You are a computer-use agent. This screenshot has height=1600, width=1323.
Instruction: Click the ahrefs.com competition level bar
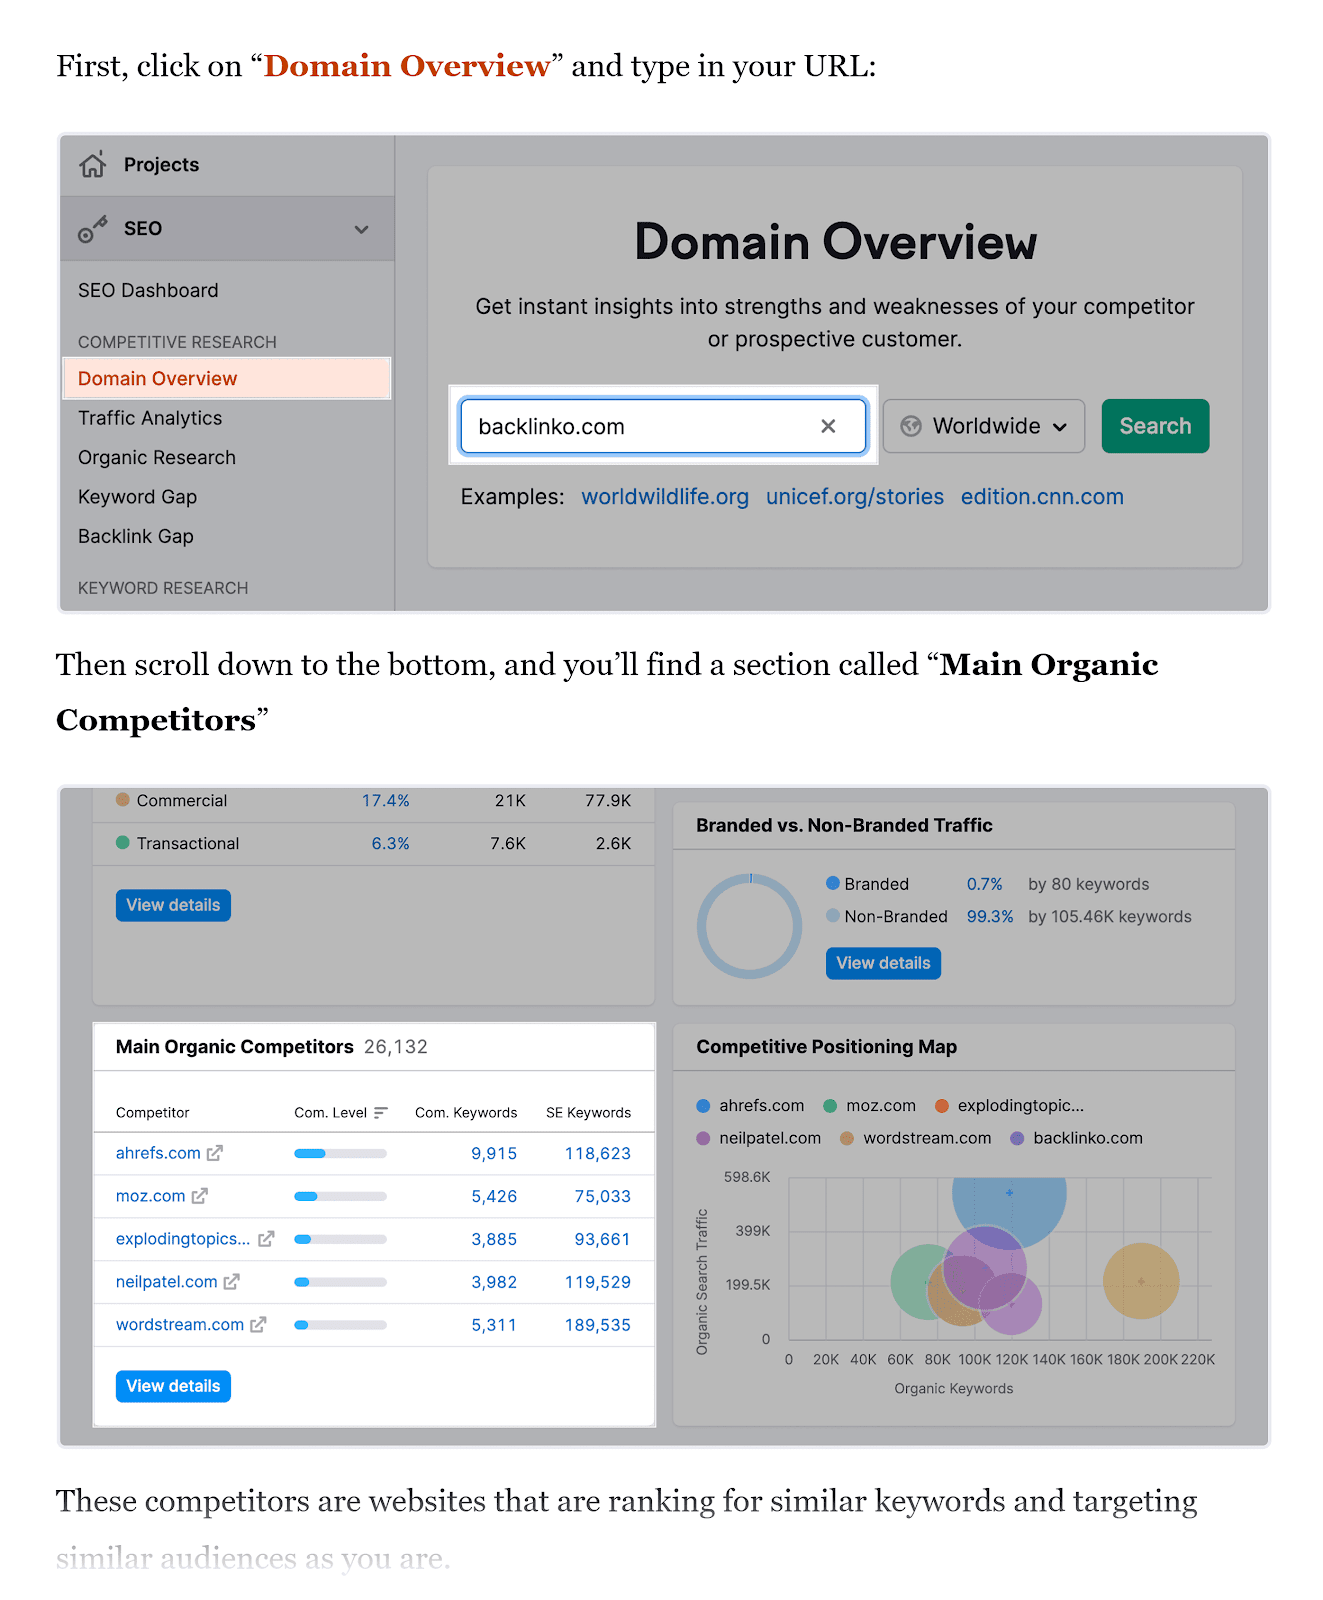[340, 1153]
